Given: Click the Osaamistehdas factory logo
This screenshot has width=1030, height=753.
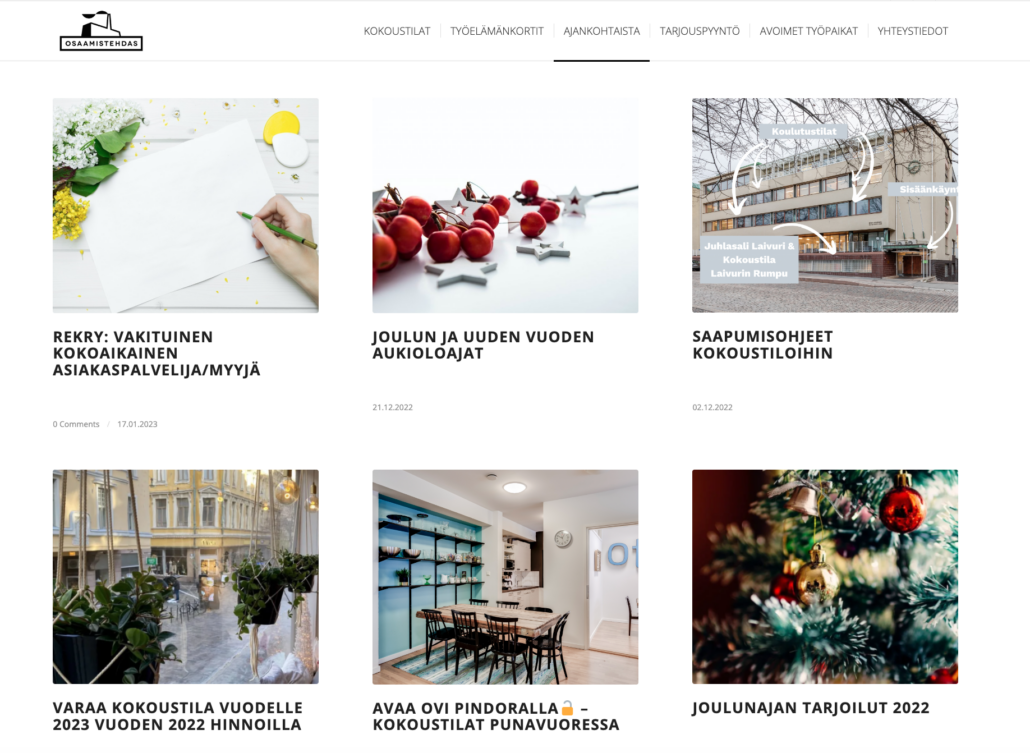Looking at the screenshot, I should point(101,31).
